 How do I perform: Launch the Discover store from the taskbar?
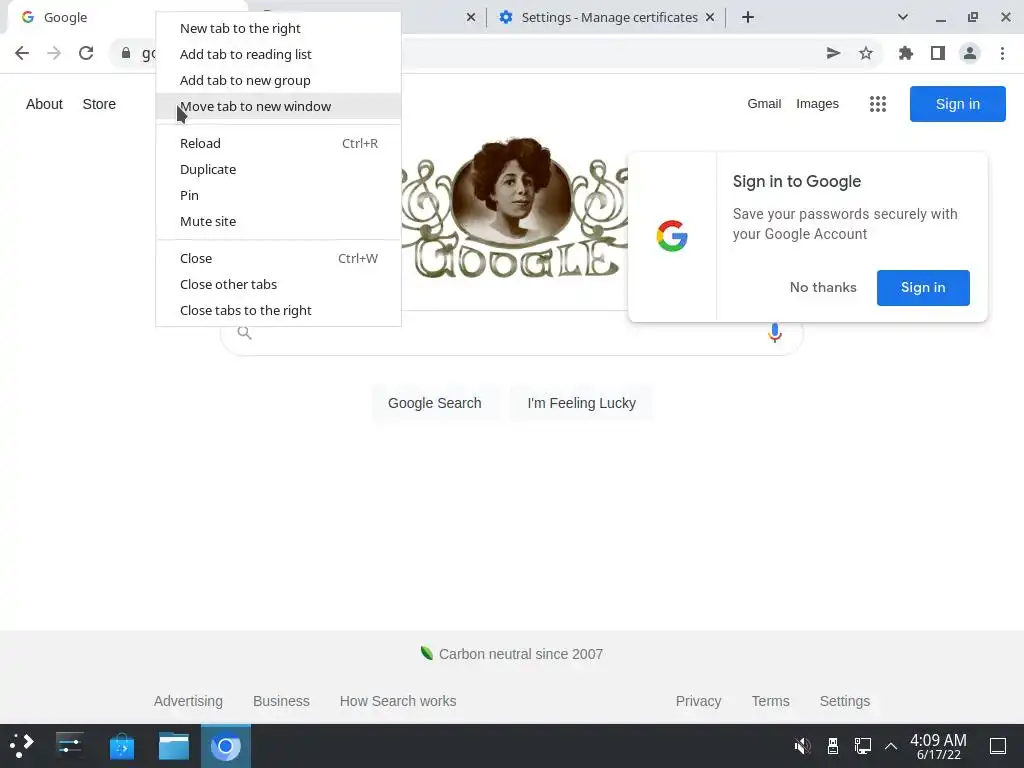(x=121, y=746)
